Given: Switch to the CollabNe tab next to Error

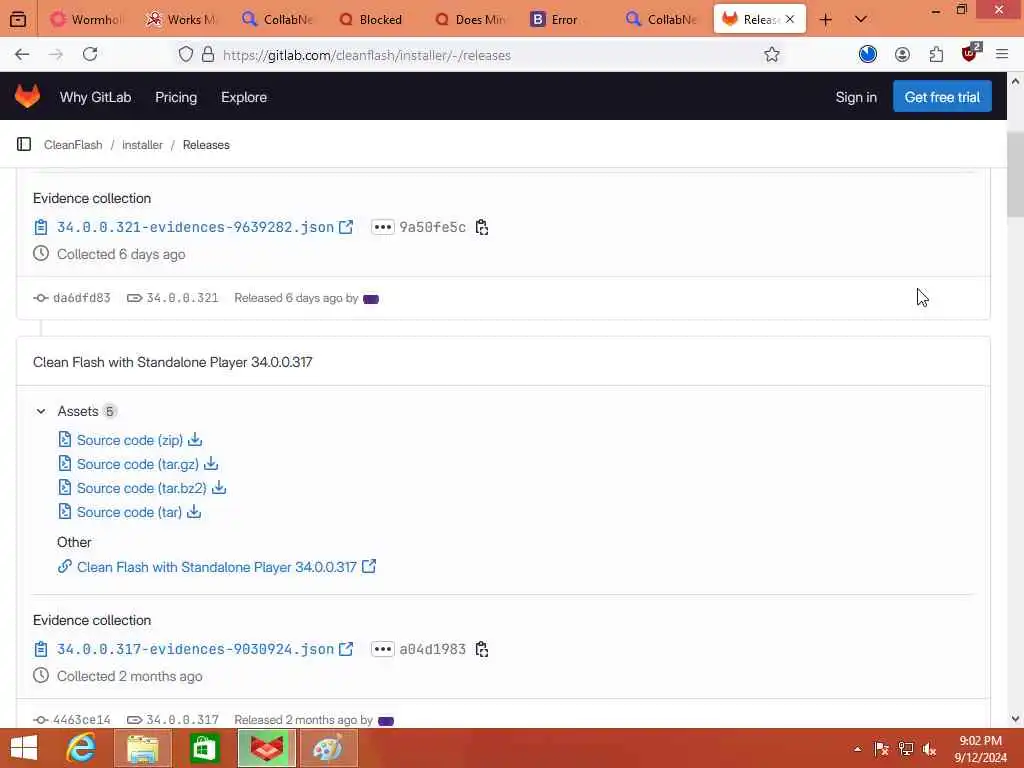Looking at the screenshot, I should [x=662, y=20].
